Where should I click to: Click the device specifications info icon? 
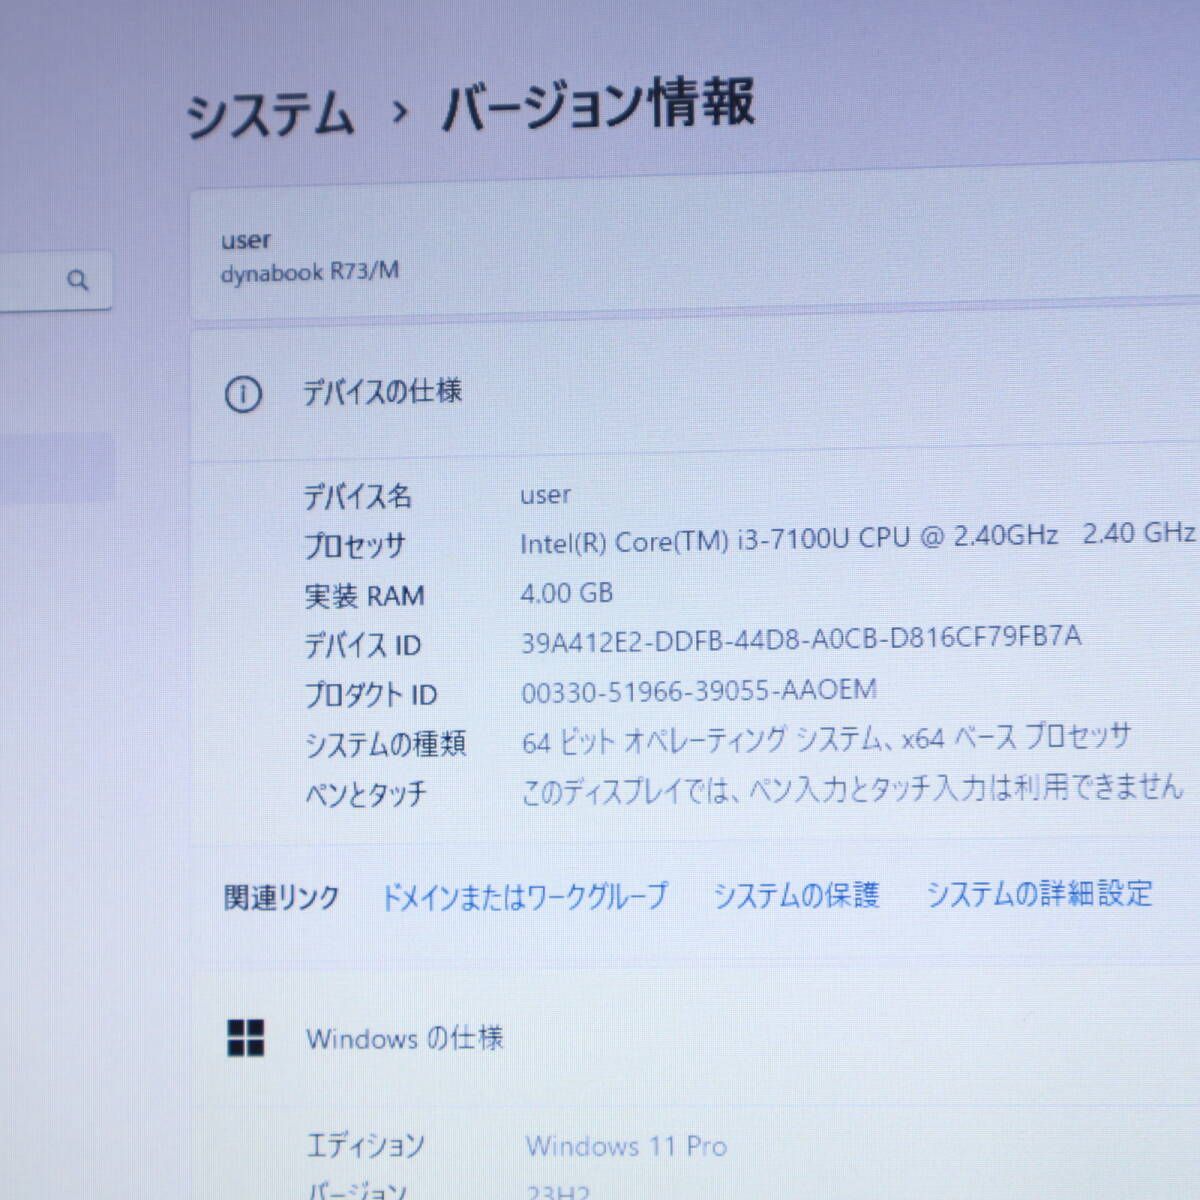tap(243, 394)
